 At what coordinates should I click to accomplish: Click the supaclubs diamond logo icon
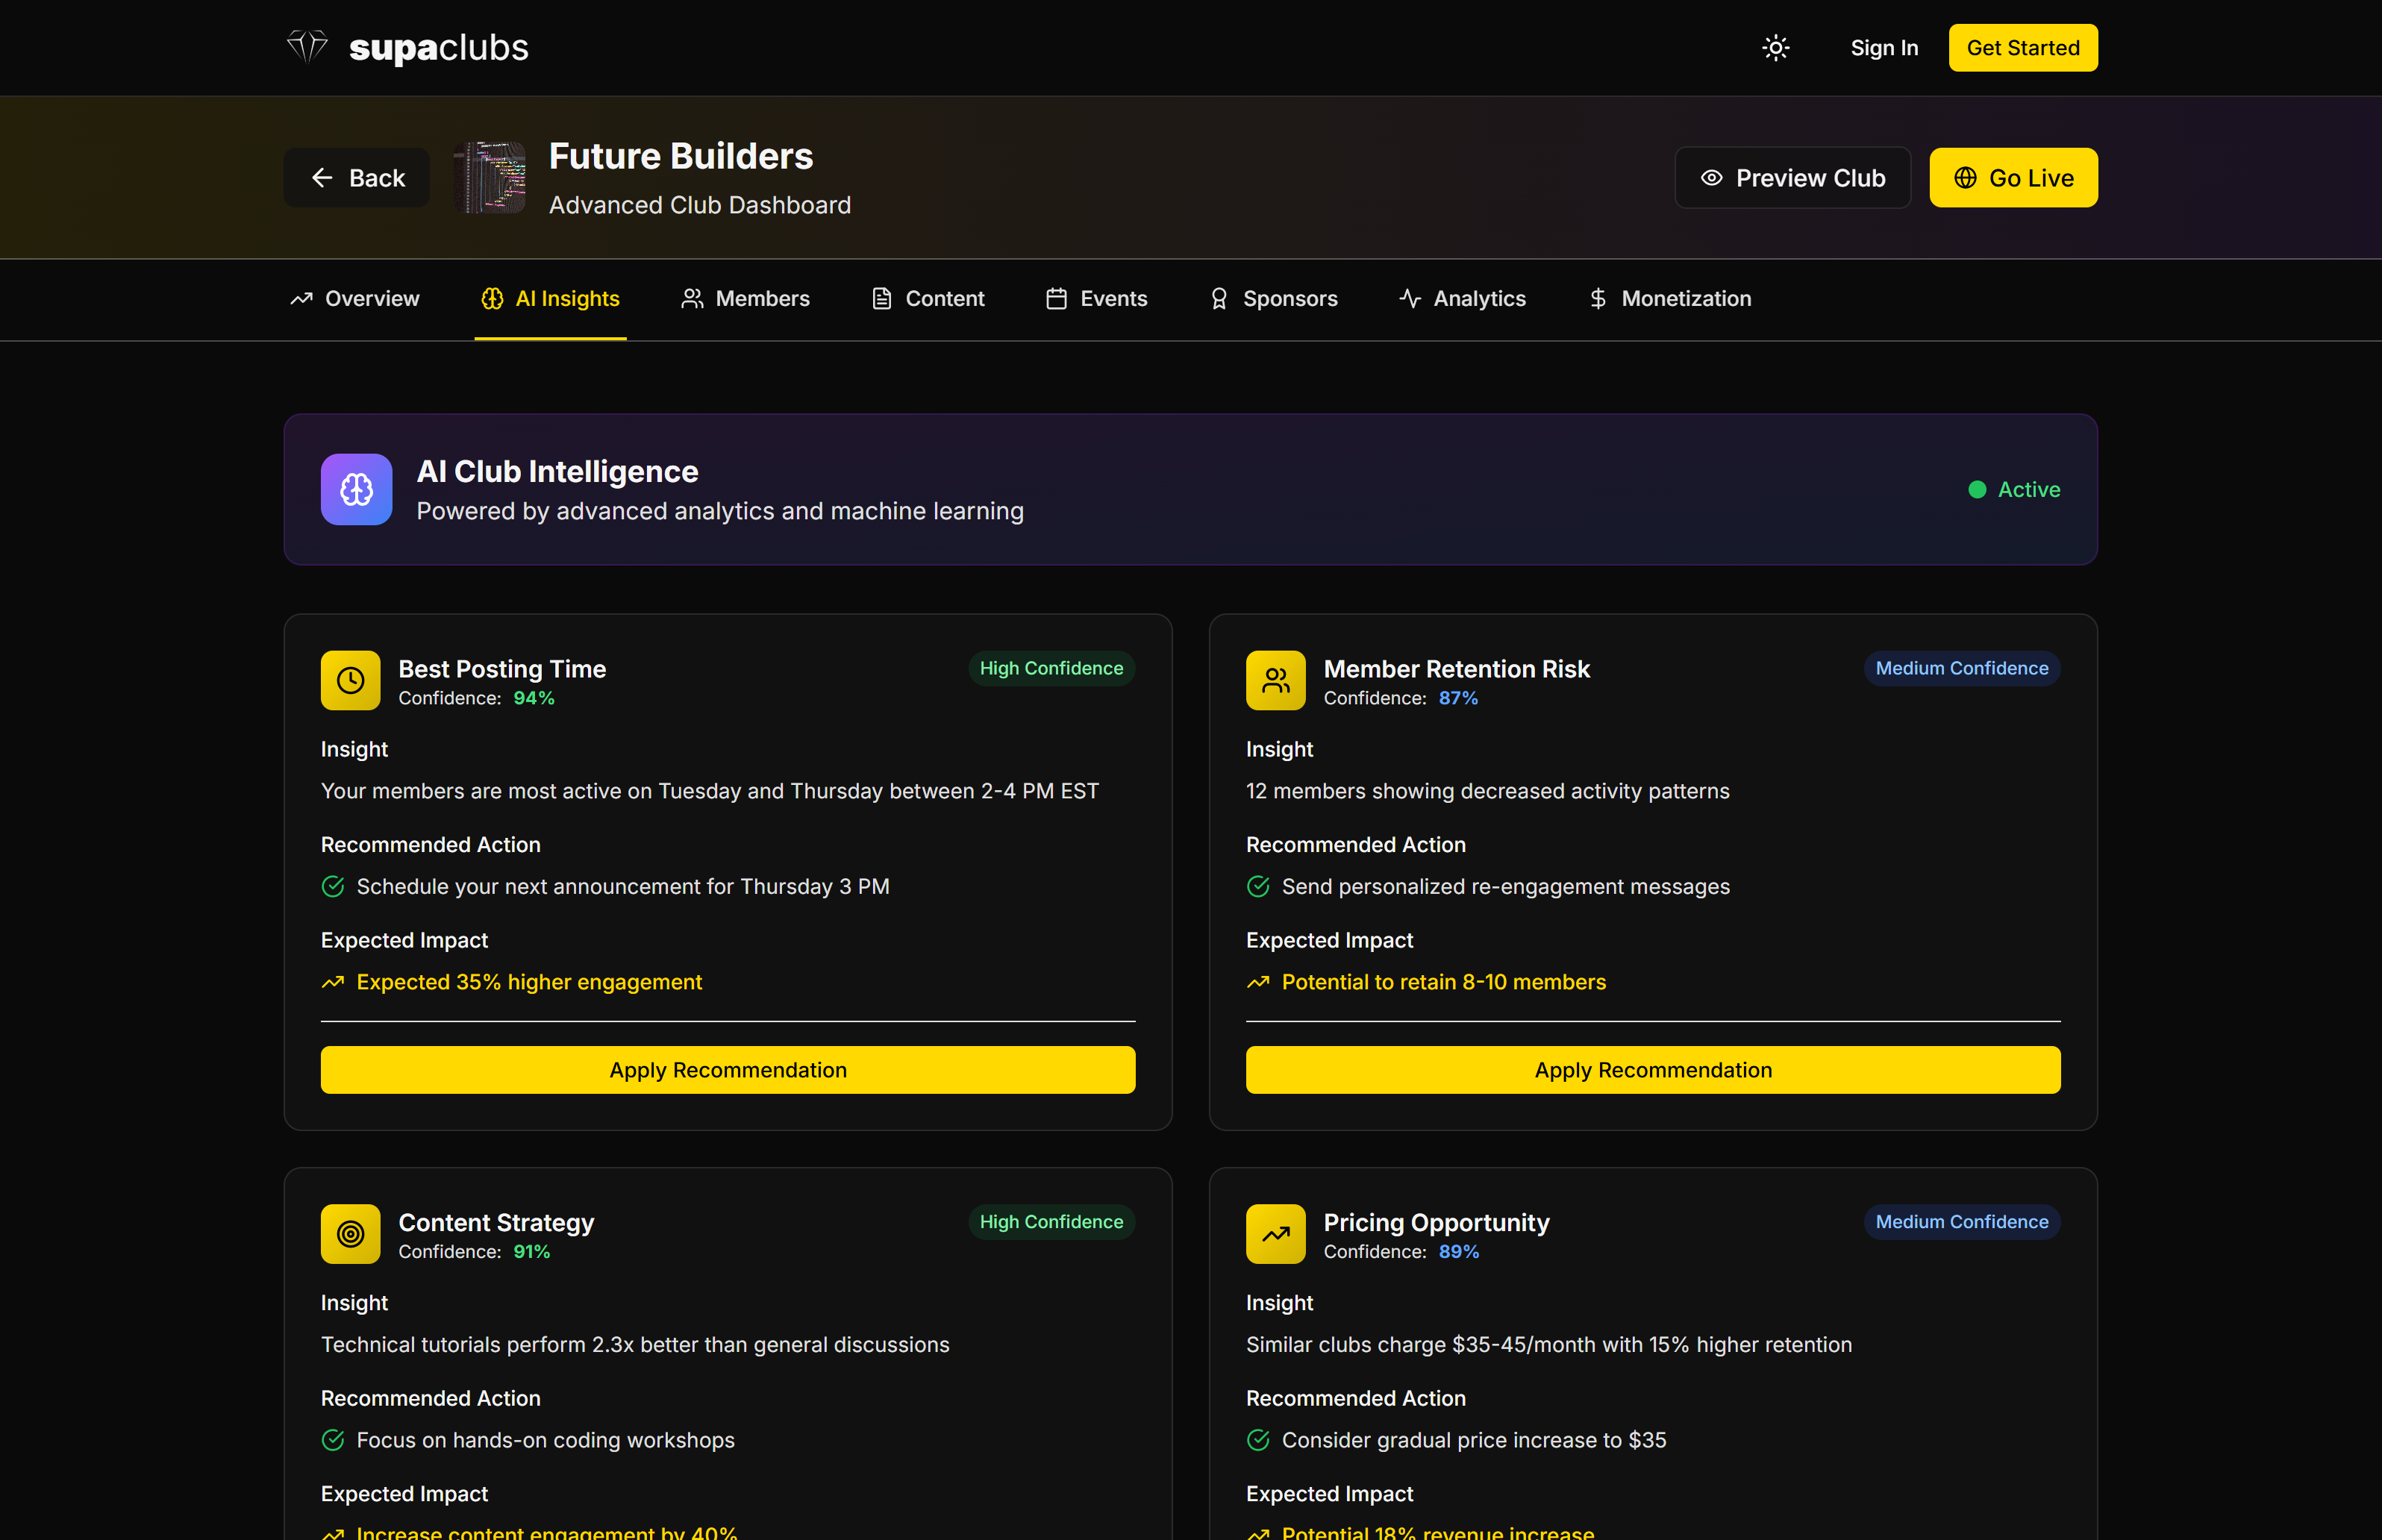[x=307, y=47]
